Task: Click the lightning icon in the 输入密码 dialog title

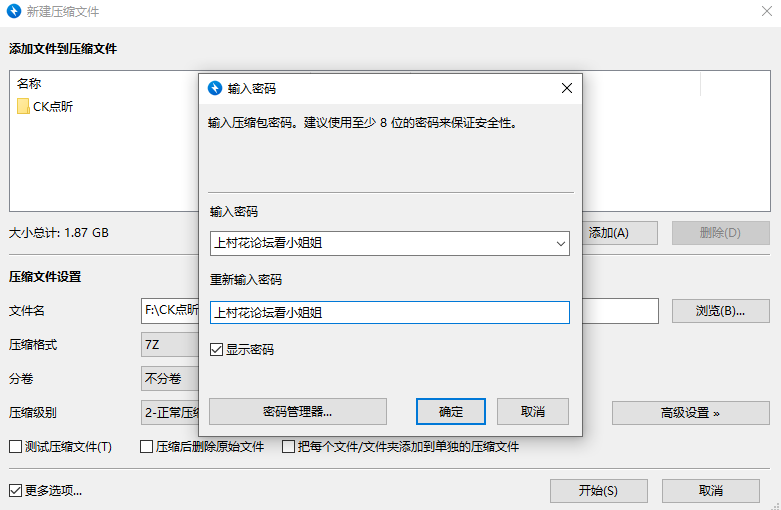Action: 215,88
